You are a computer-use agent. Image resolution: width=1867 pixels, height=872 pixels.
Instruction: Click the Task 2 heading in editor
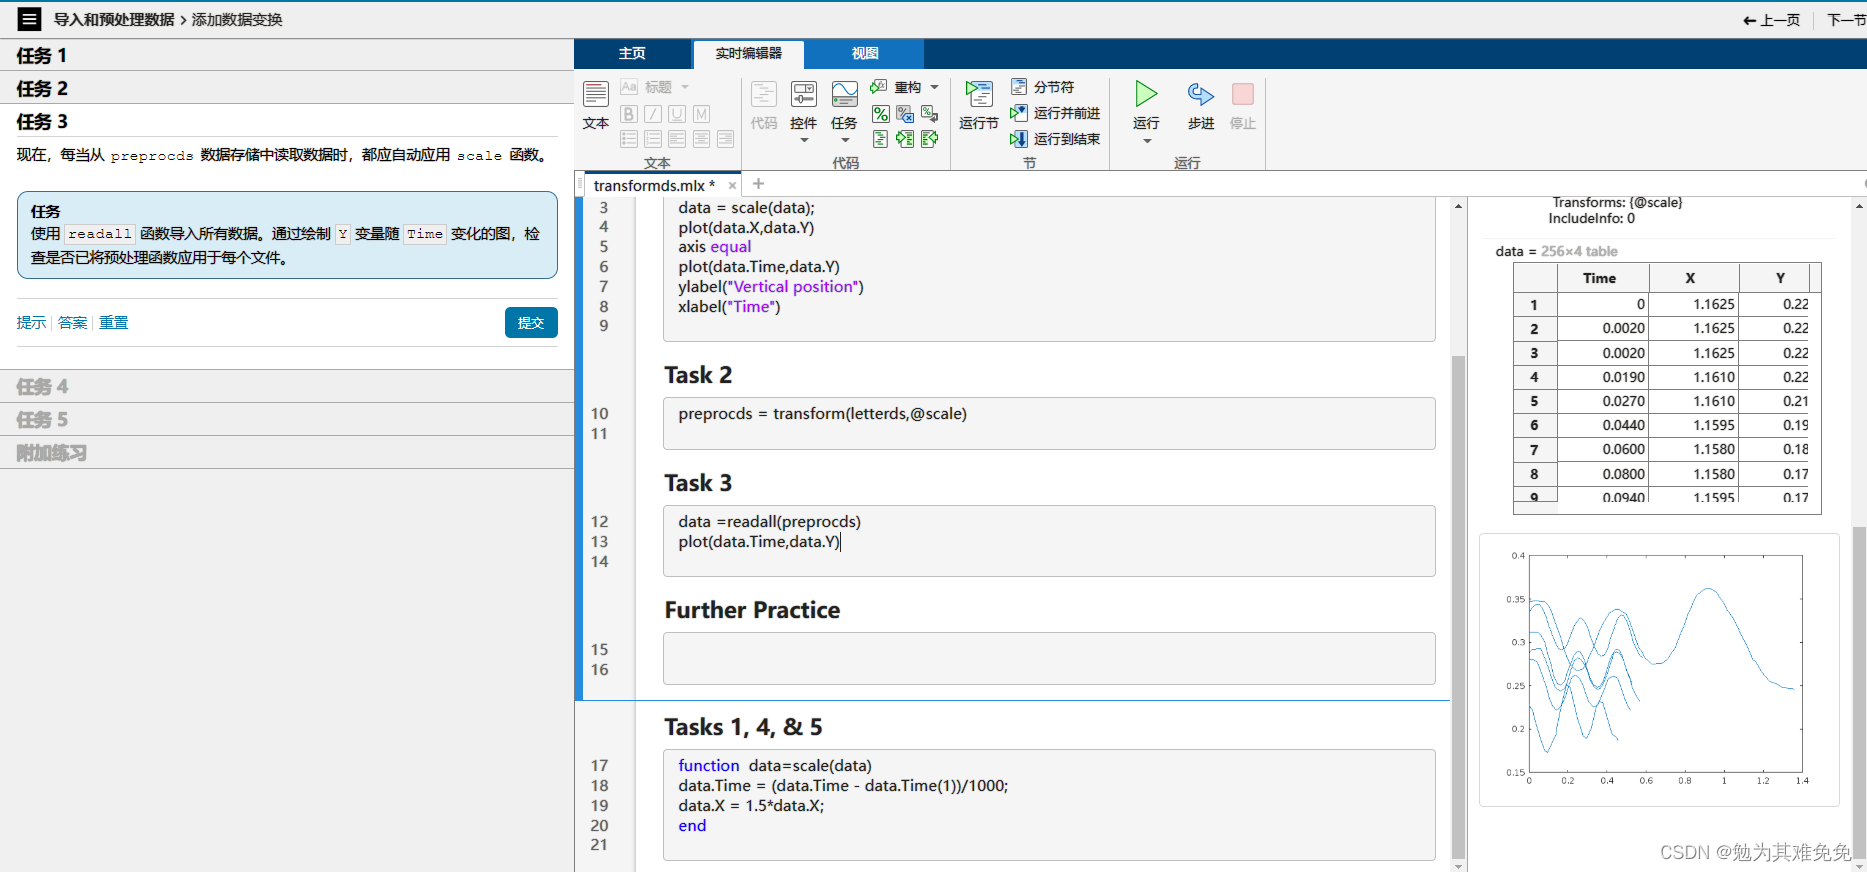point(698,375)
